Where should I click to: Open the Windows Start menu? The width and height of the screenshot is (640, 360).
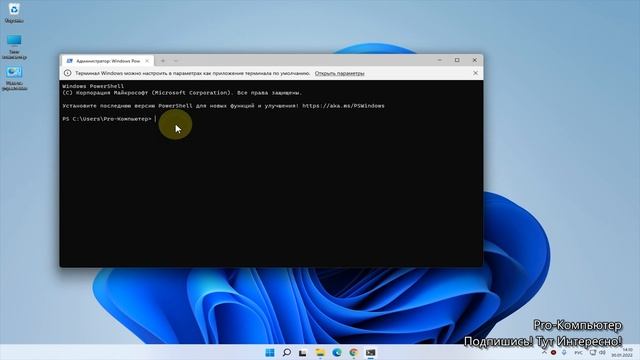click(270, 352)
